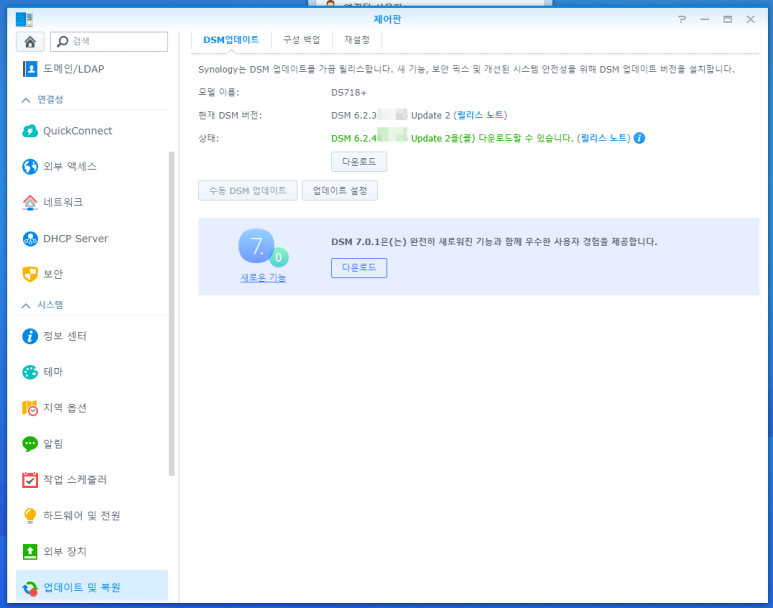This screenshot has width=773, height=608.
Task: Open 작업 스케줄러 calendar icon
Action: click(30, 480)
